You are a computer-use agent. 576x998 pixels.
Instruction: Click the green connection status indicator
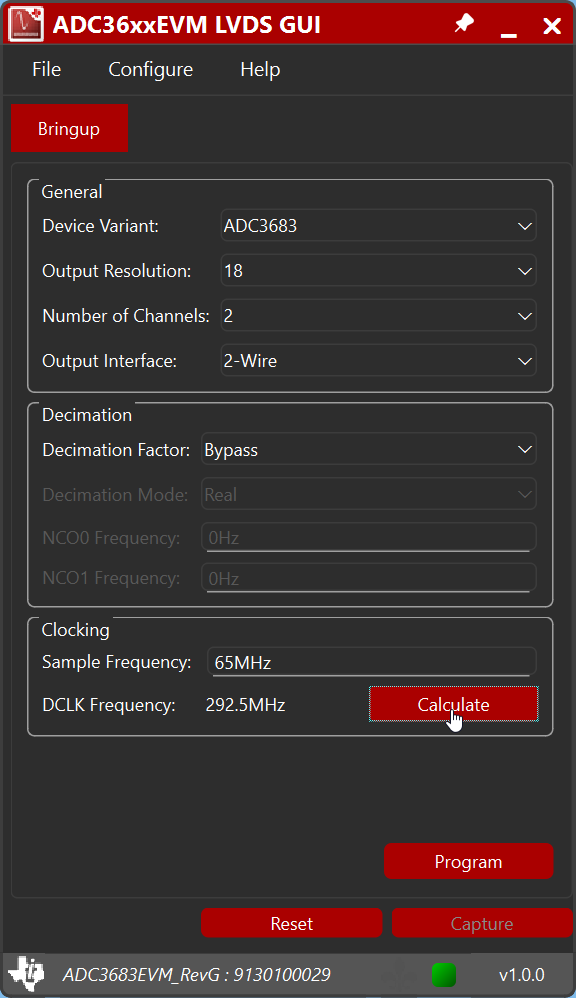pos(443,975)
